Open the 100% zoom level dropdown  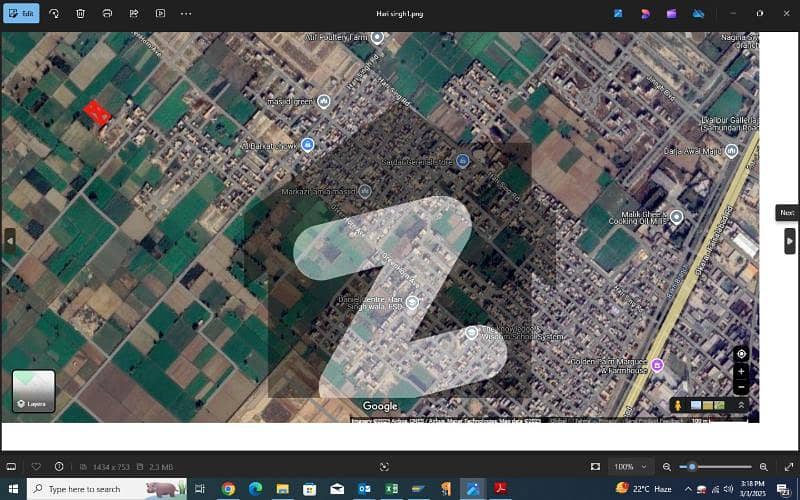point(626,467)
